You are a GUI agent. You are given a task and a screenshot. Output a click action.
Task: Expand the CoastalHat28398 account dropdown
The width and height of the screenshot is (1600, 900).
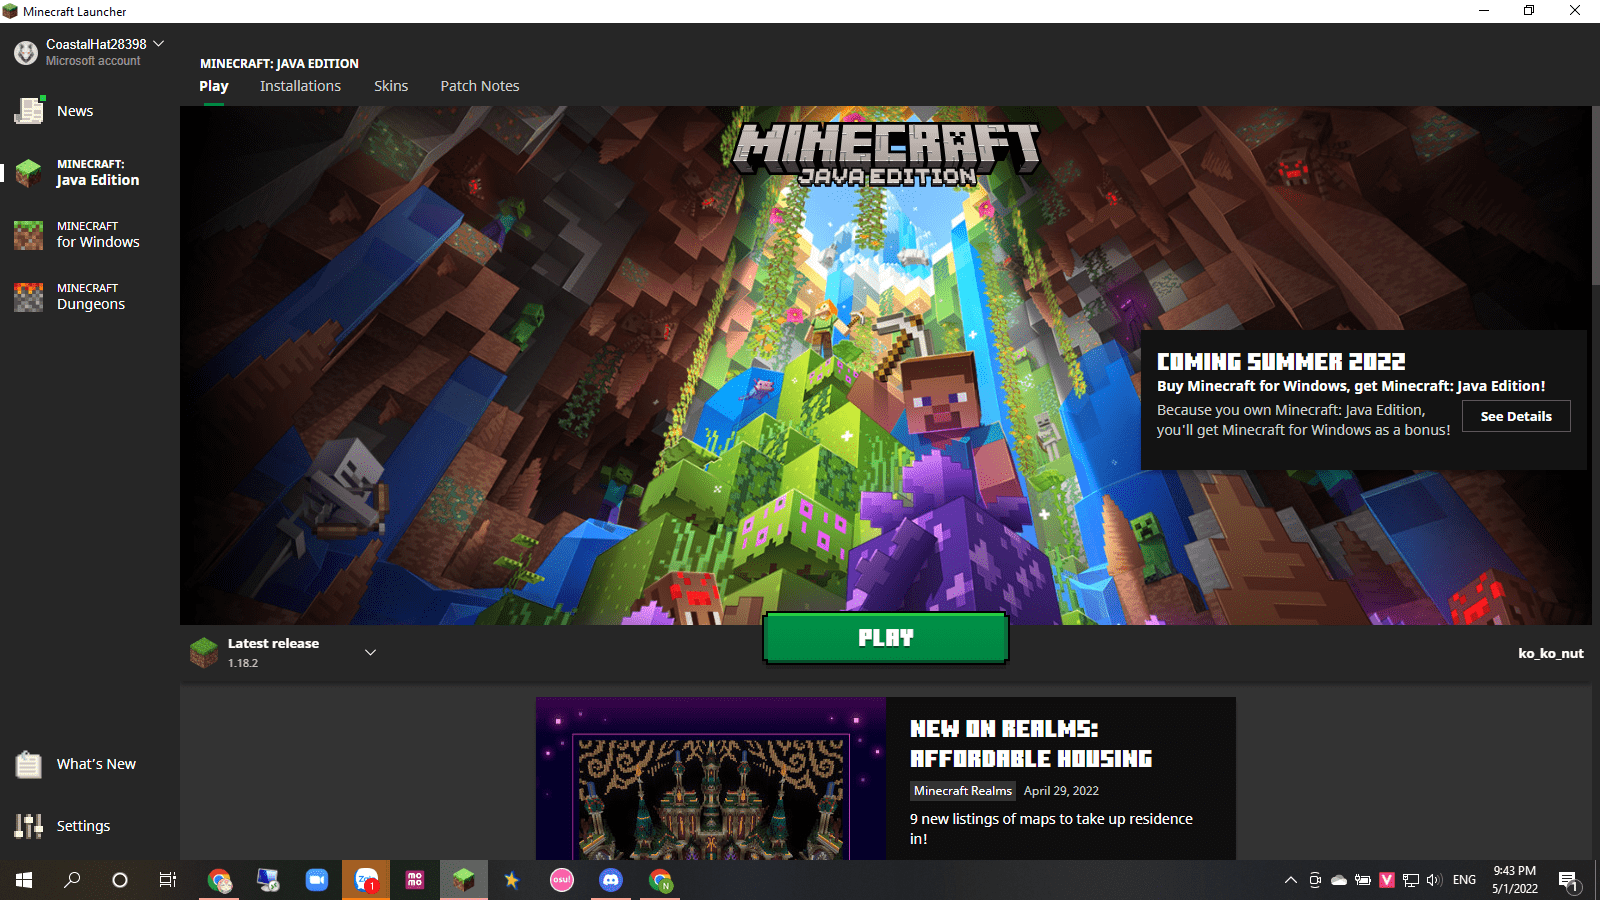[x=158, y=44]
